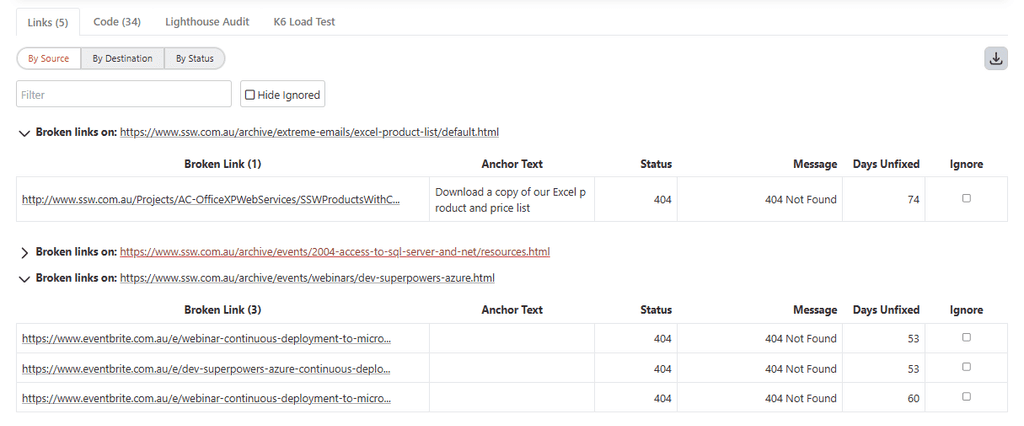This screenshot has height=426, width=1024.
Task: Open the excel-product-list default.html source link
Action: pos(309,132)
